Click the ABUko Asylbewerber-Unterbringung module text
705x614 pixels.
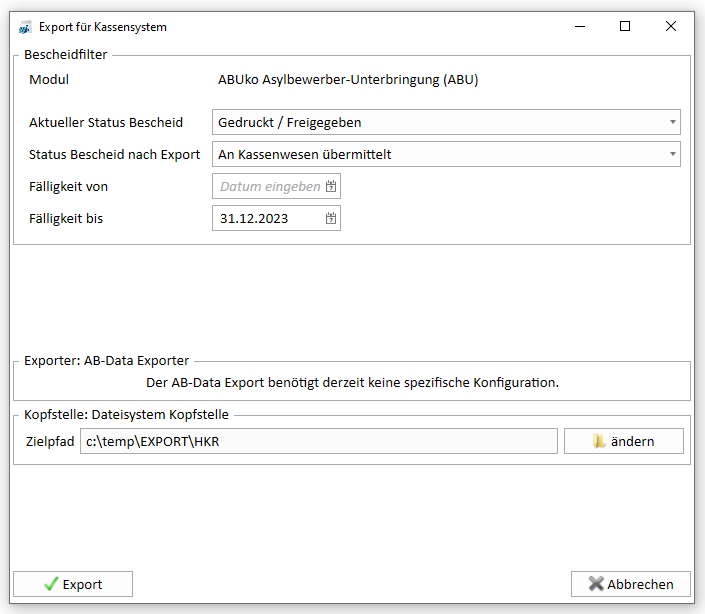(x=348, y=80)
